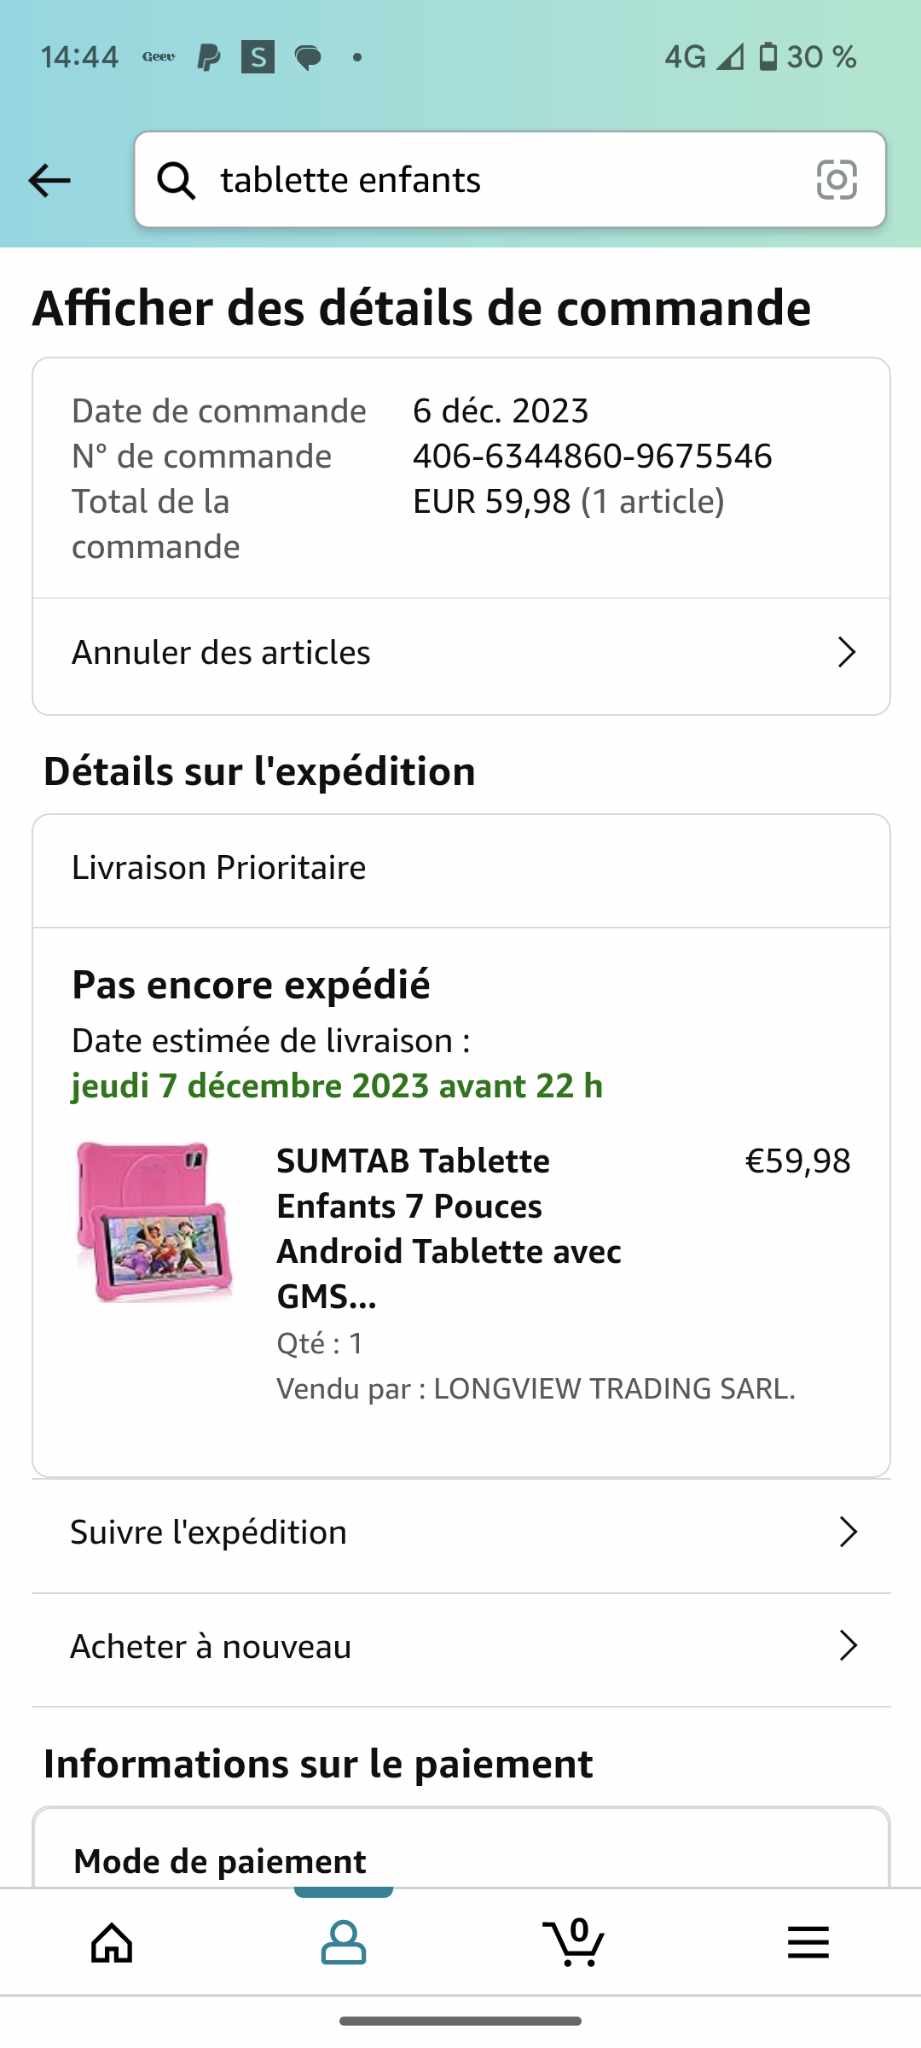Screen dimensions: 921x2048
Task: Tap the PayPal notification icon in status bar
Action: (x=209, y=58)
